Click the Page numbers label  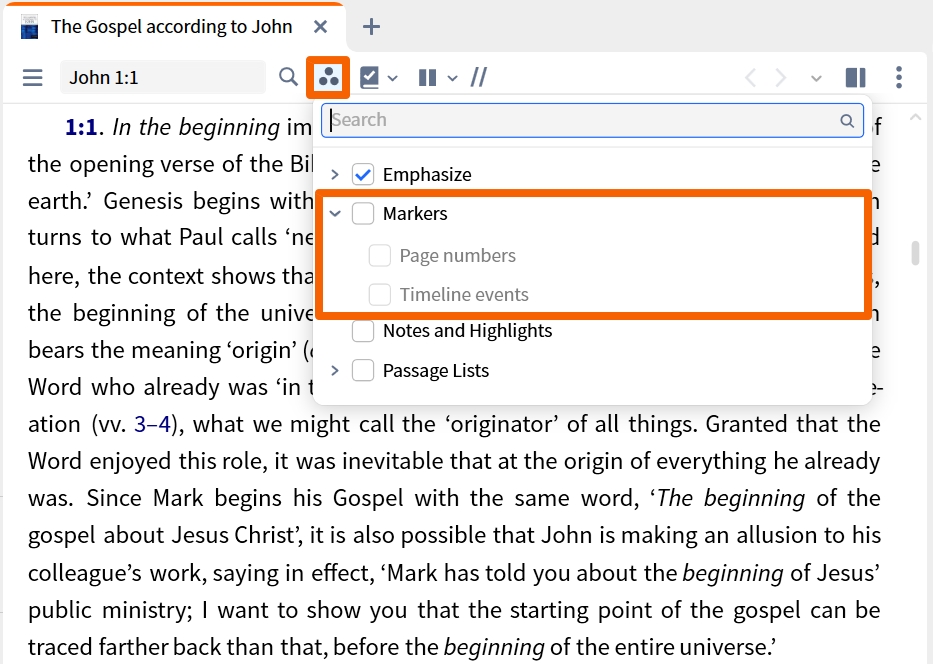458,255
